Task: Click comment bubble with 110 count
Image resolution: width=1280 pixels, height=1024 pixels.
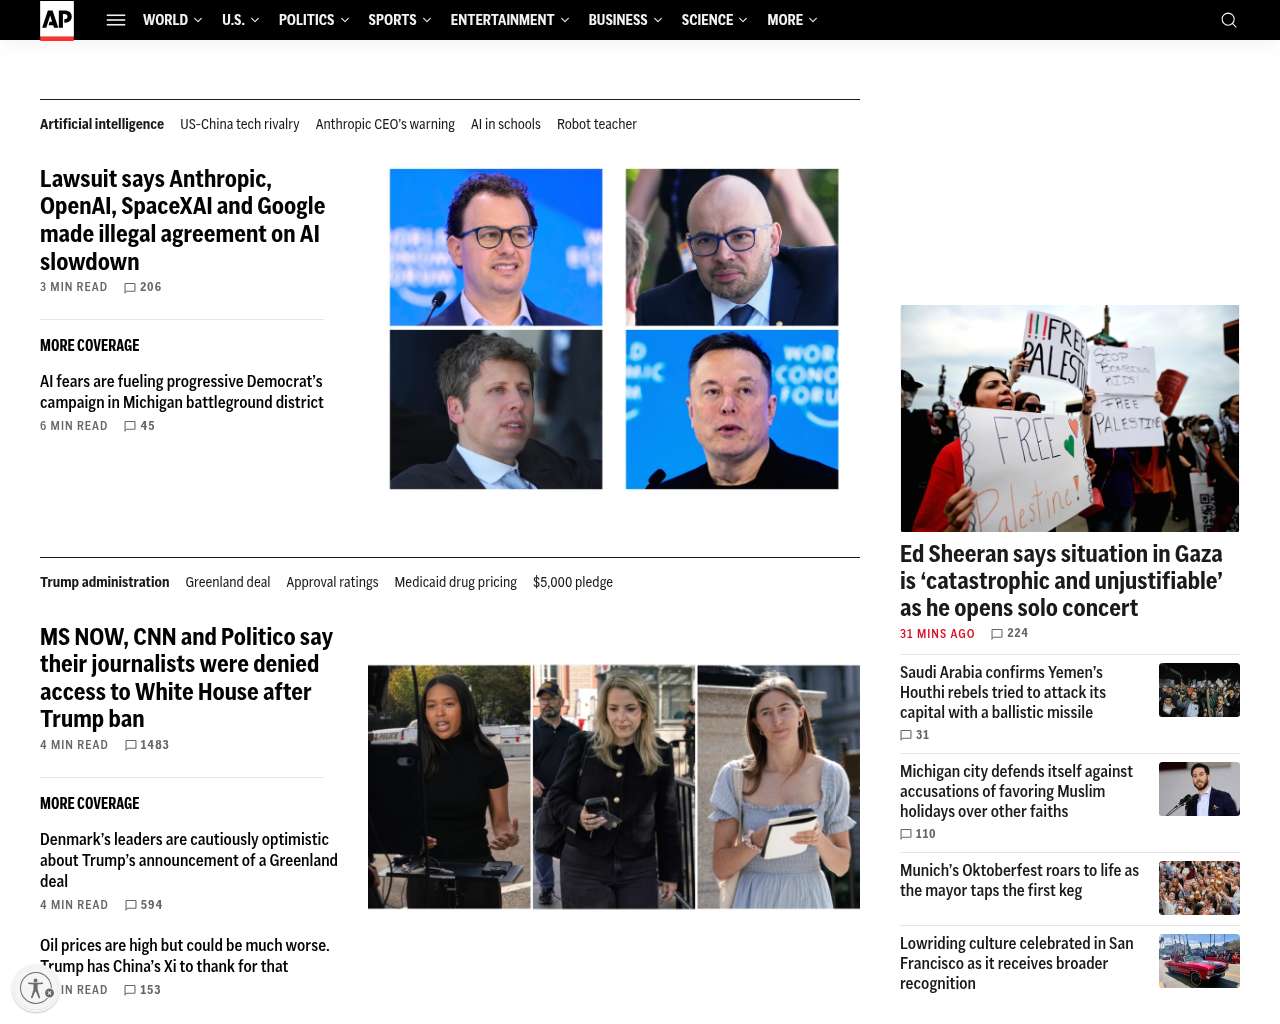Action: (x=906, y=834)
